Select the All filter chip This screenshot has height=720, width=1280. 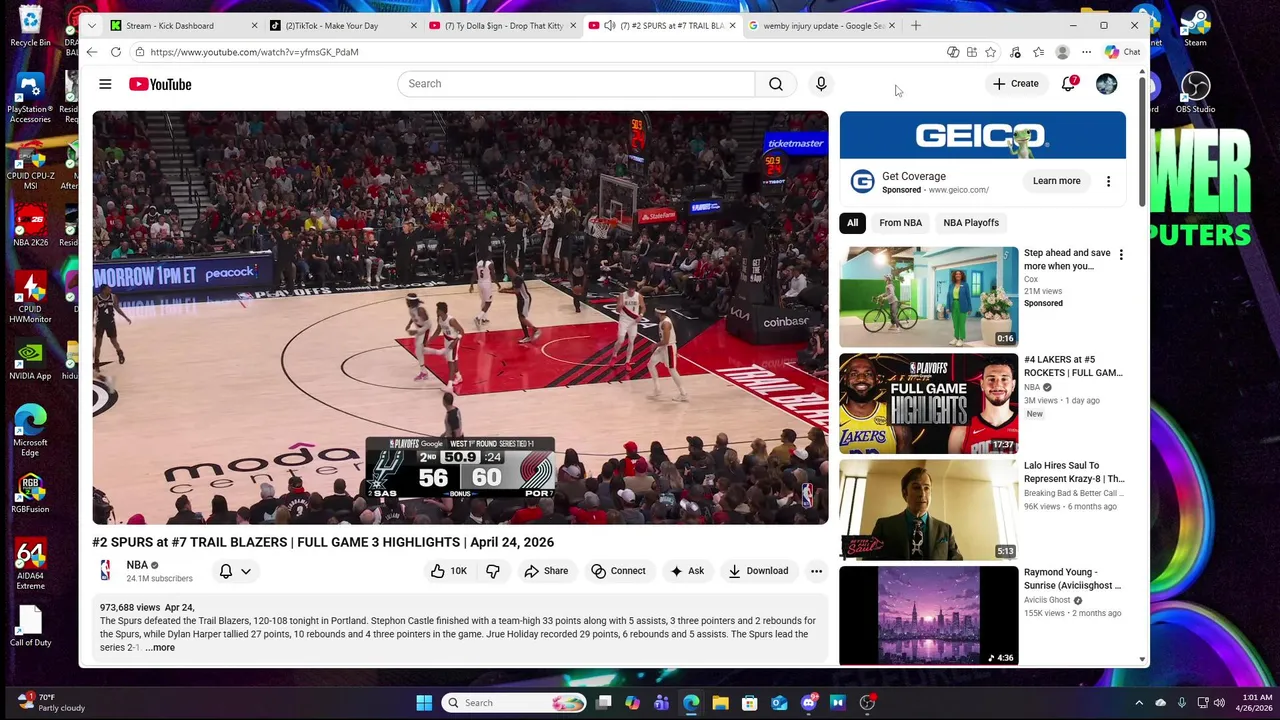point(852,223)
